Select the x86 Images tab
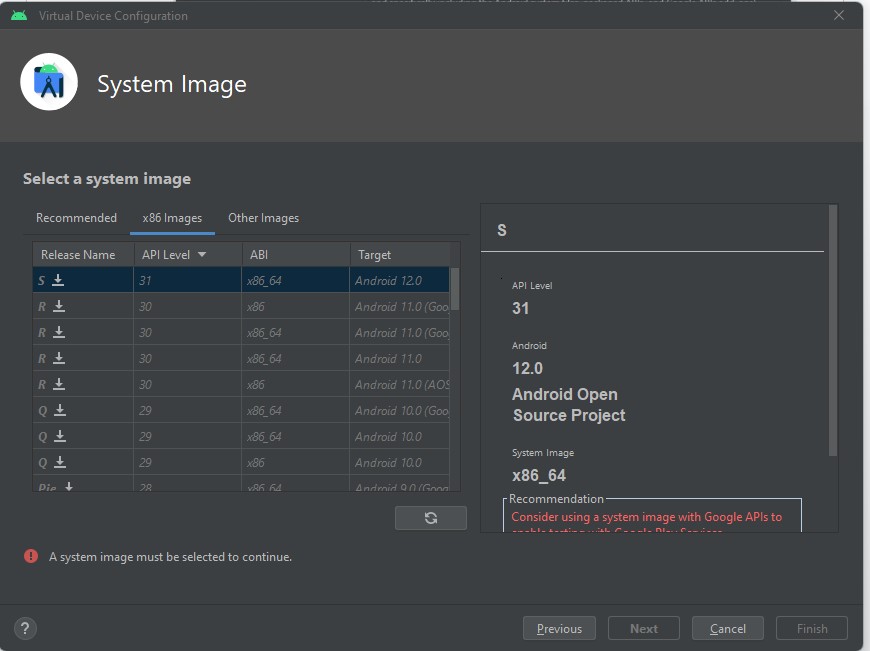The width and height of the screenshot is (870, 651). [x=172, y=218]
